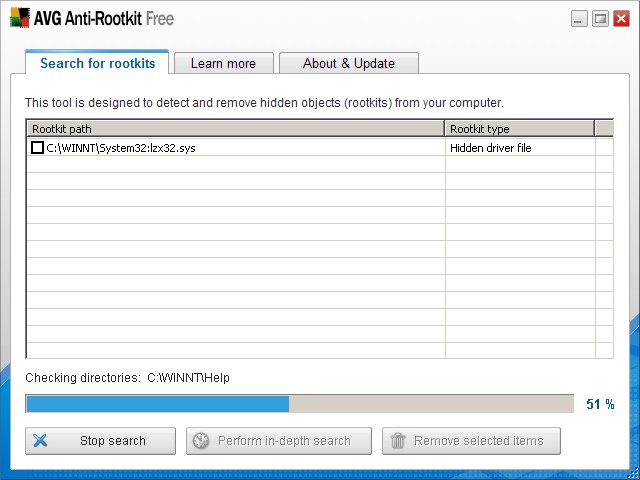Minimize the AVG Anti-Rootkit window
The image size is (640, 480).
click(x=579, y=19)
